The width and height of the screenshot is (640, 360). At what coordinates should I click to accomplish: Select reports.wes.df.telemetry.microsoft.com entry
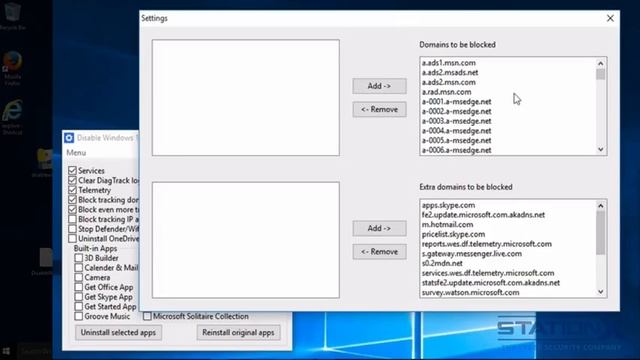point(487,244)
